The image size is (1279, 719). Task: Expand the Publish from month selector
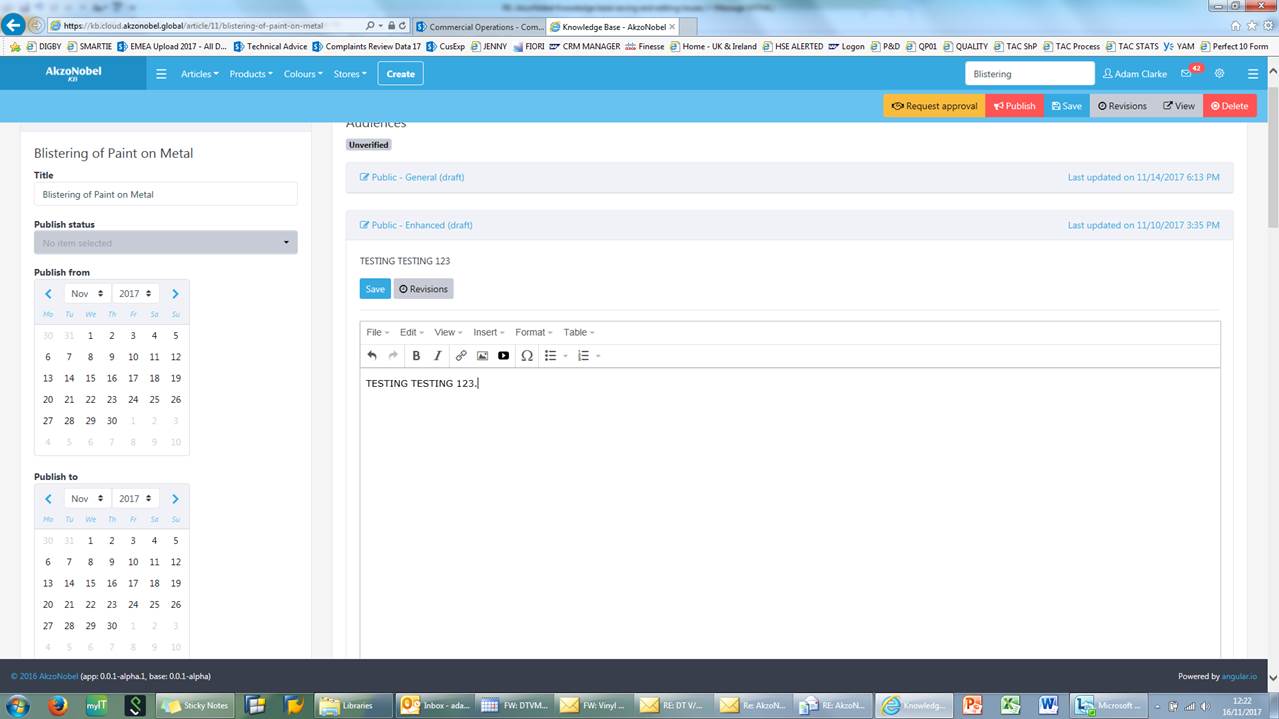point(87,294)
